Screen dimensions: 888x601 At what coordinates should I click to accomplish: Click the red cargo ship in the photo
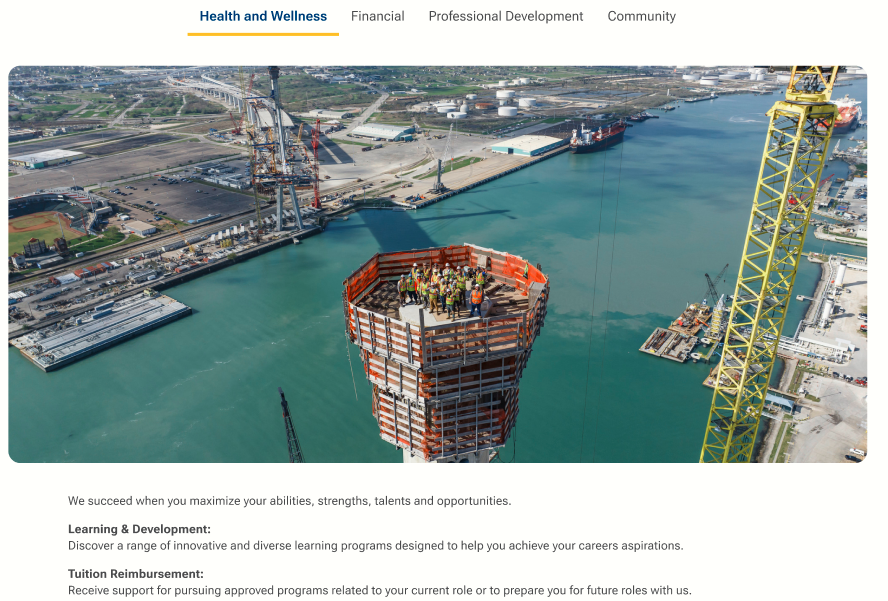tap(597, 135)
